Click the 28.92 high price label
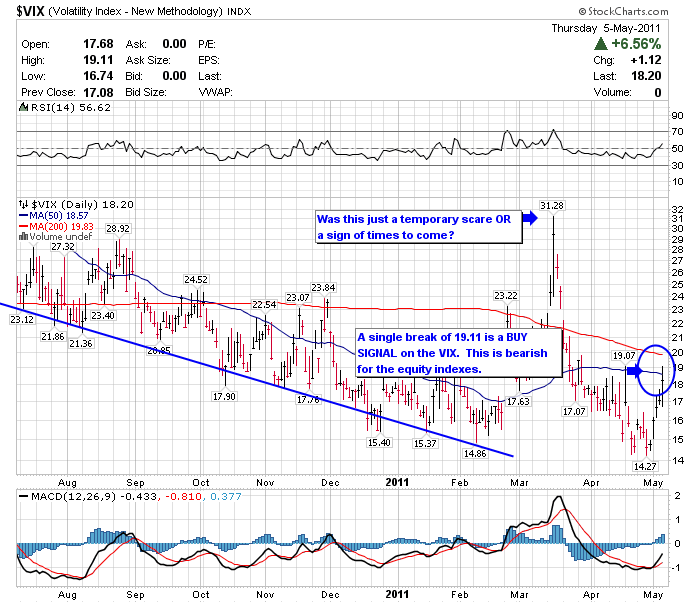 tap(118, 229)
